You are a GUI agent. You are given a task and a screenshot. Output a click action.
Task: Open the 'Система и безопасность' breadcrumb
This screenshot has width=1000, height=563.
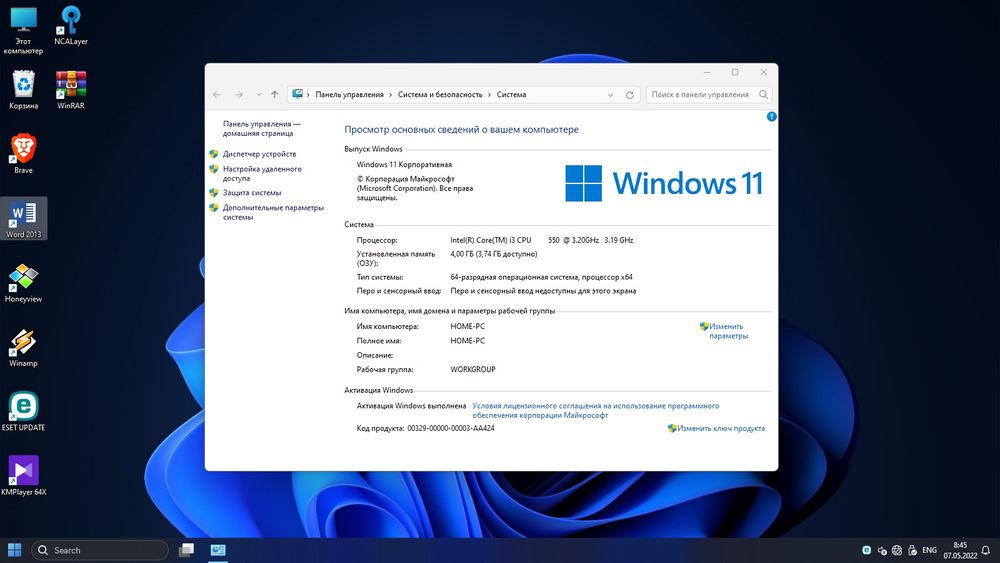[x=440, y=94]
